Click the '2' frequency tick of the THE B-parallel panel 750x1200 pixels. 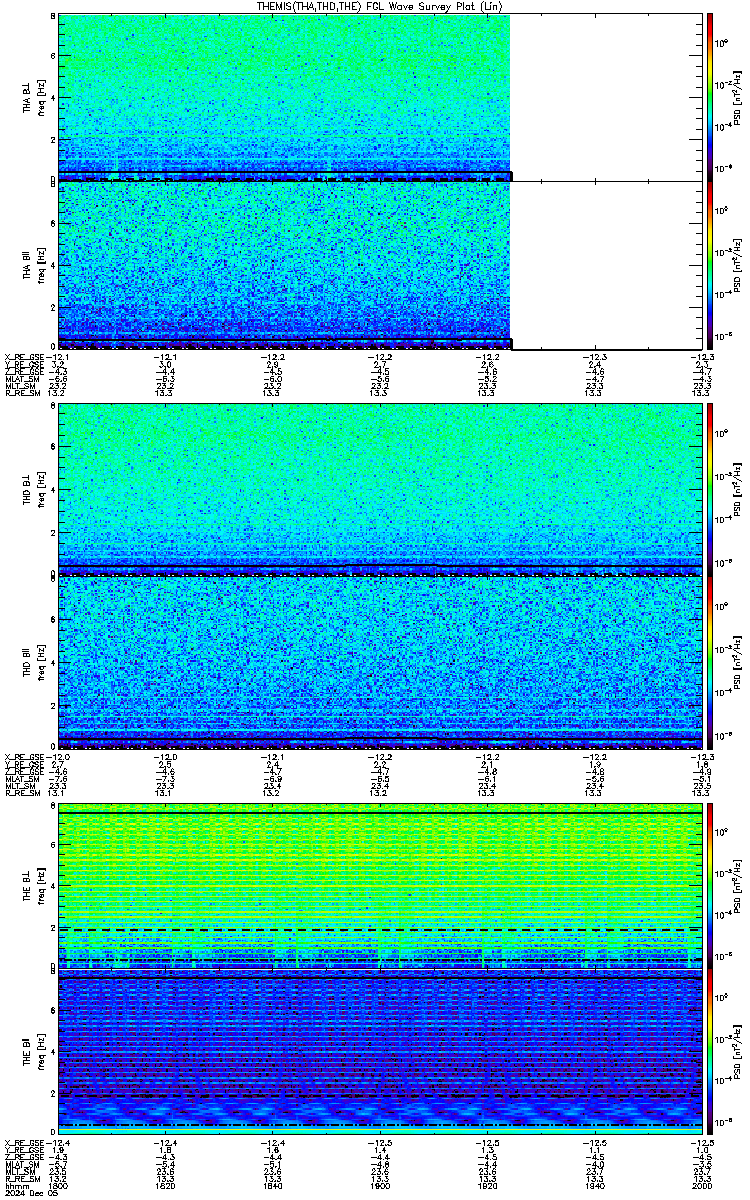coord(52,1092)
